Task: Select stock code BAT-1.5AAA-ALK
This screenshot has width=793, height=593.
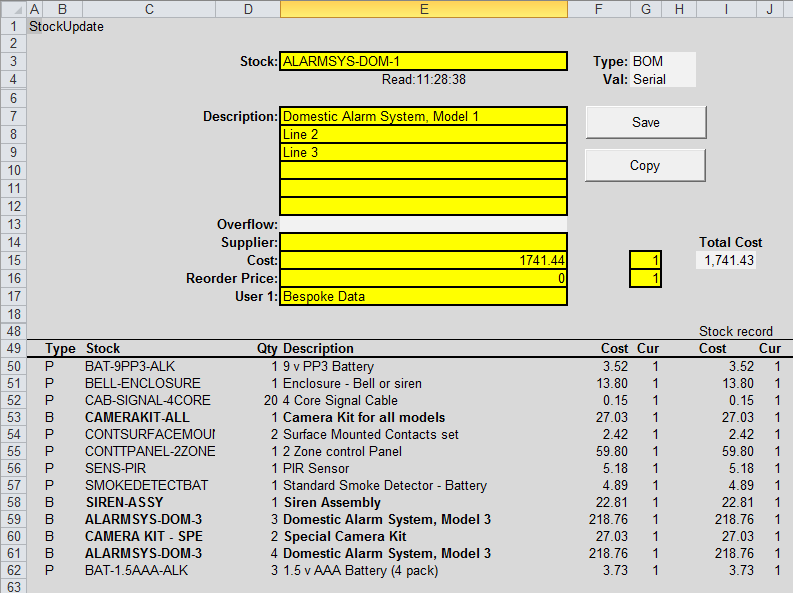Action: (137, 570)
